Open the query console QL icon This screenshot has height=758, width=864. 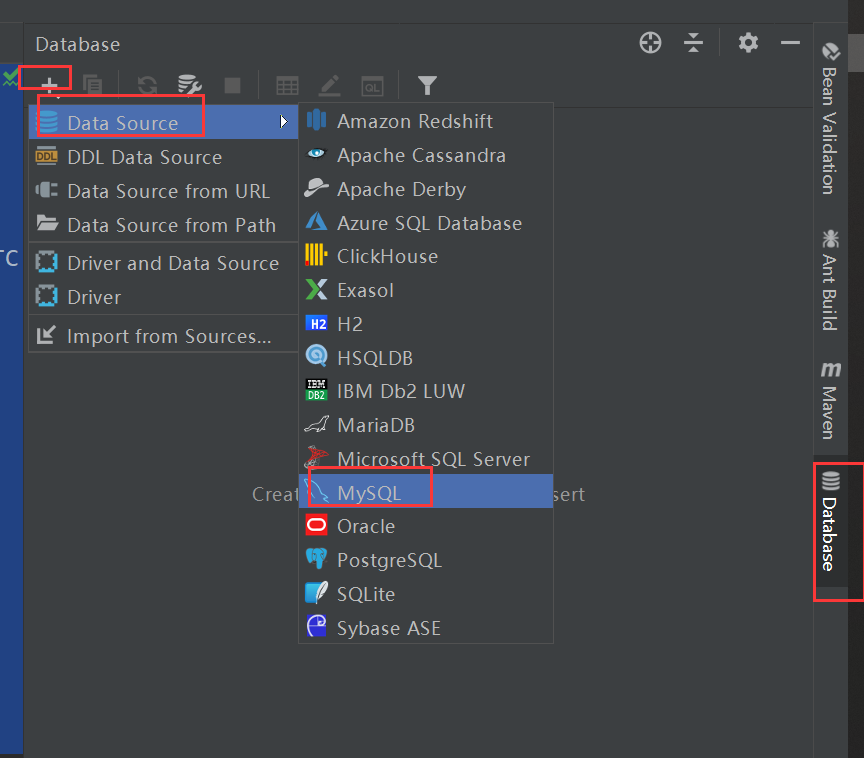pyautogui.click(x=372, y=86)
